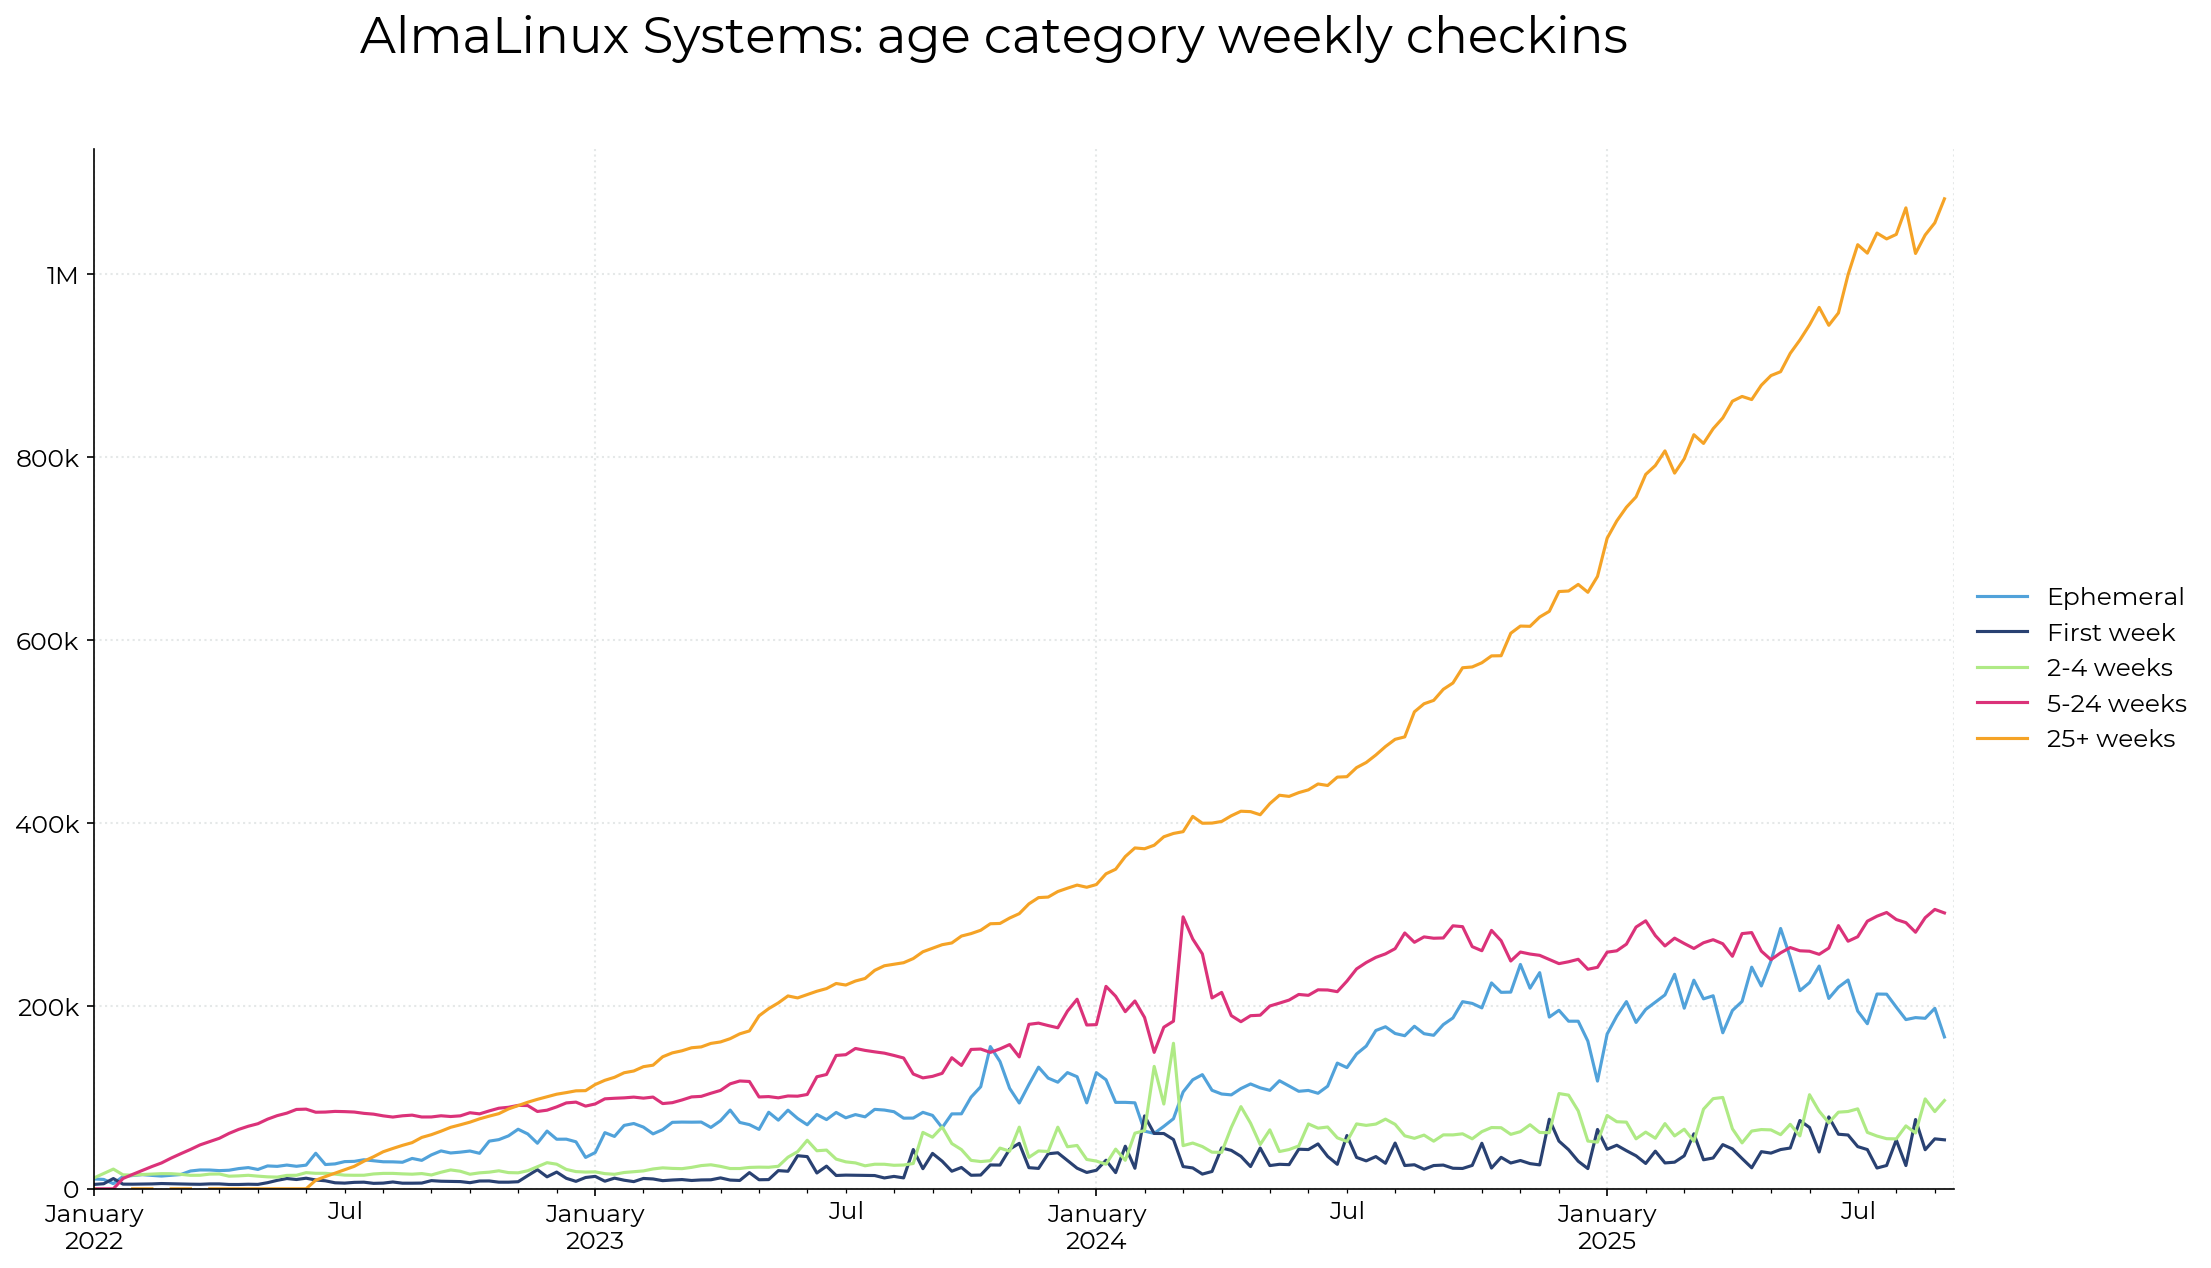Click the orange 25+ weeks legend line swatch

tap(2002, 739)
